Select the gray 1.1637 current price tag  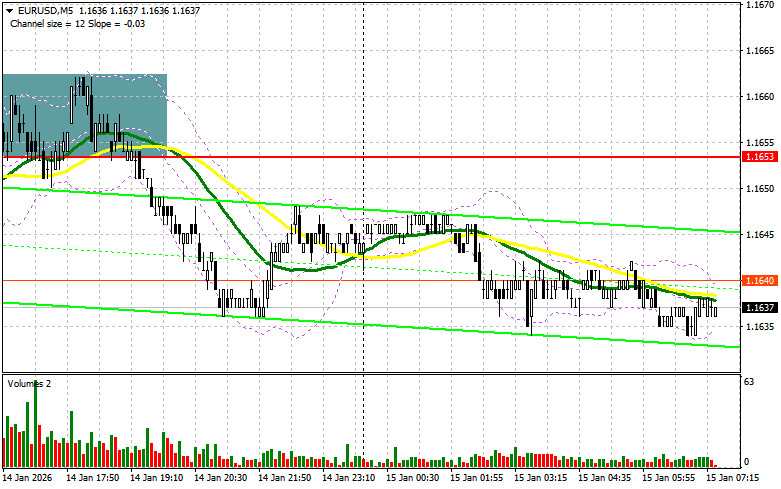point(759,308)
